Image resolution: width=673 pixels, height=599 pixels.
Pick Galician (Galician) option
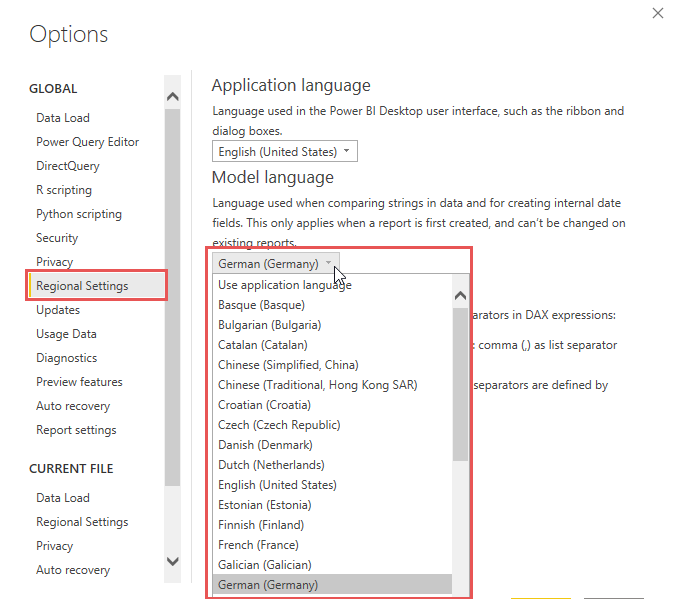(332, 565)
